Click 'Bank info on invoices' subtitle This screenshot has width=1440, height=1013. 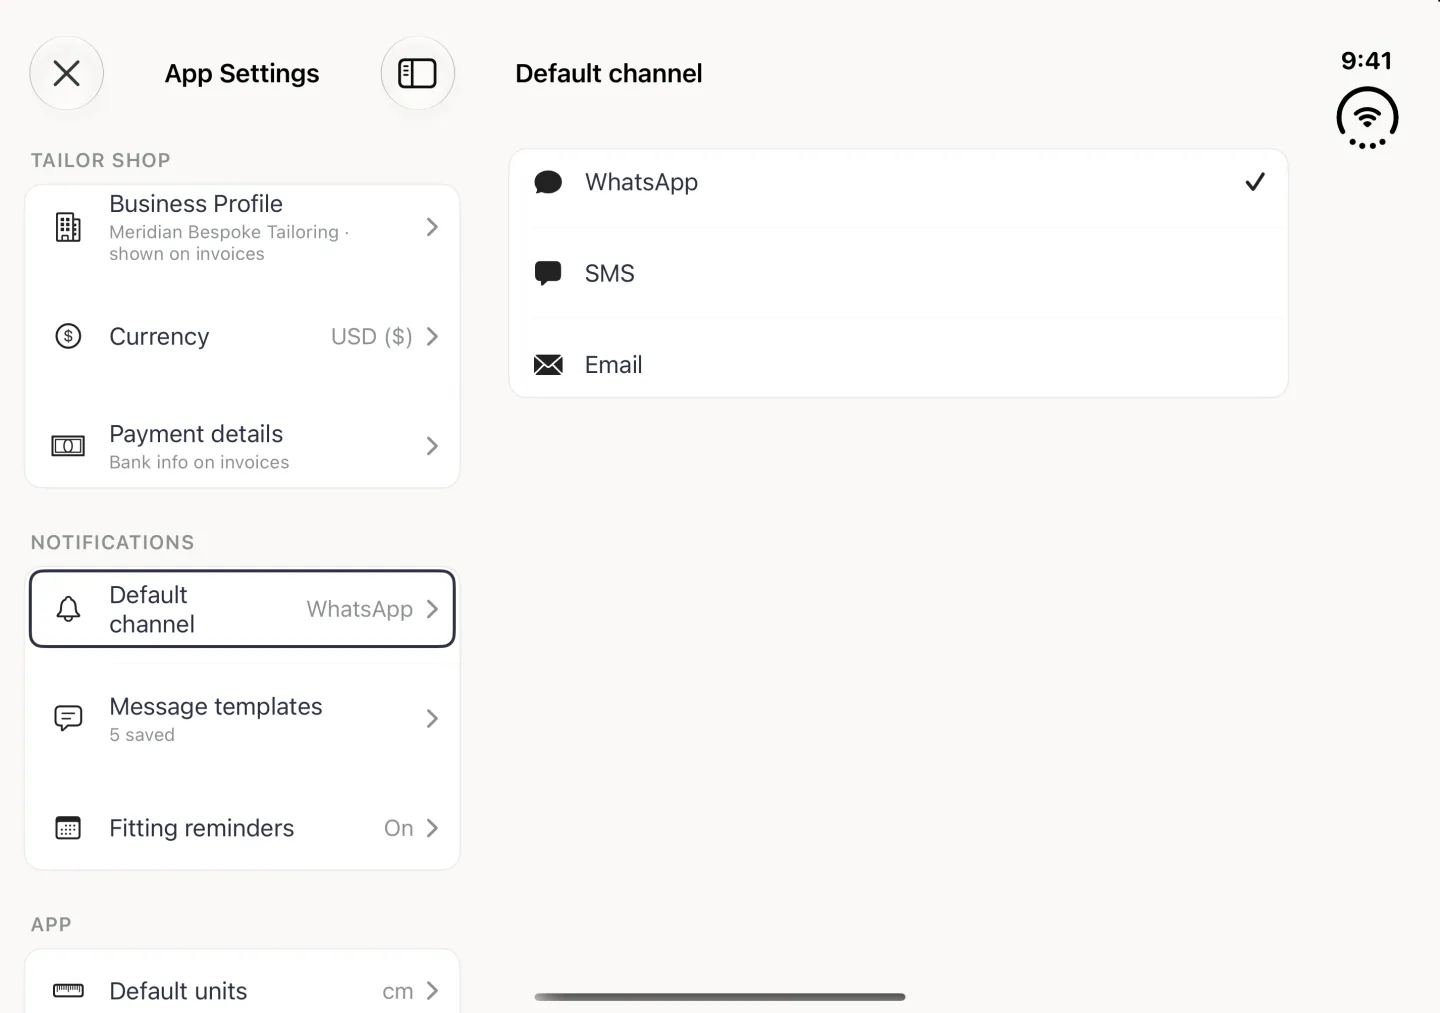click(199, 462)
